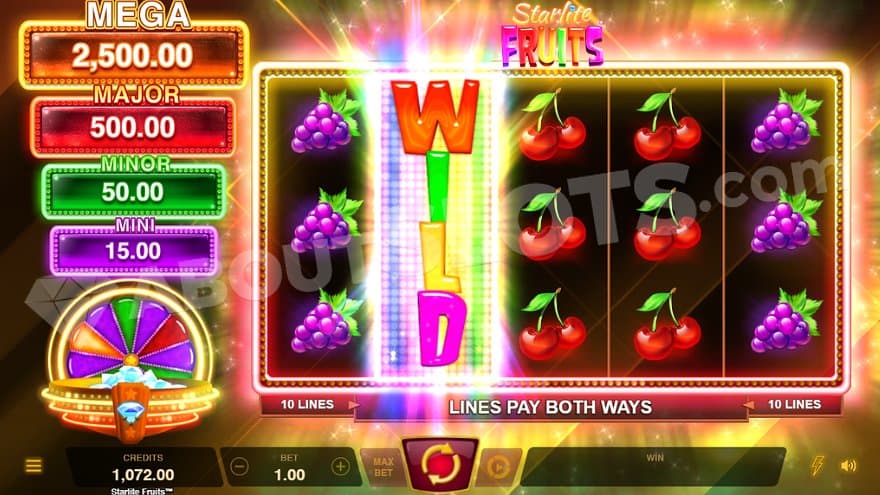The image size is (880, 495).
Task: Toggle quick spin lightning icon
Action: [817, 465]
